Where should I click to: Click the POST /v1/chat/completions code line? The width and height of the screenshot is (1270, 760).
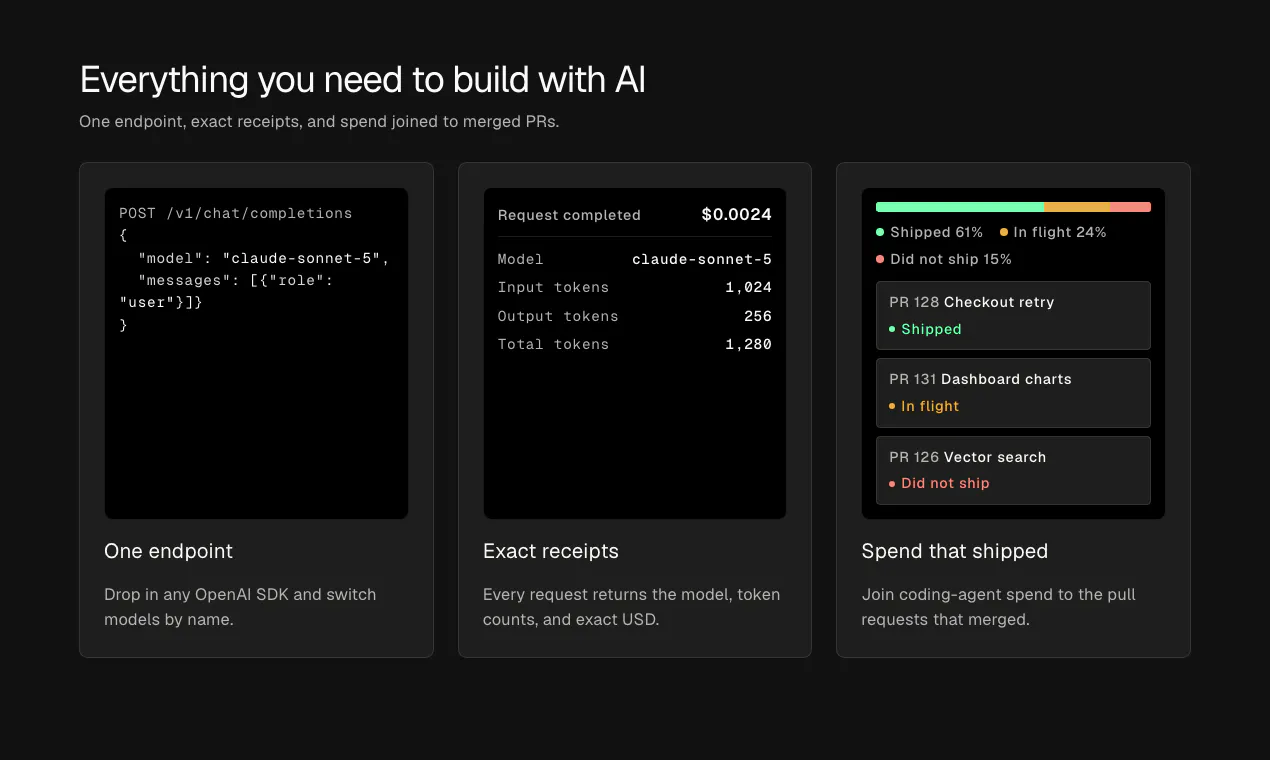(x=236, y=213)
